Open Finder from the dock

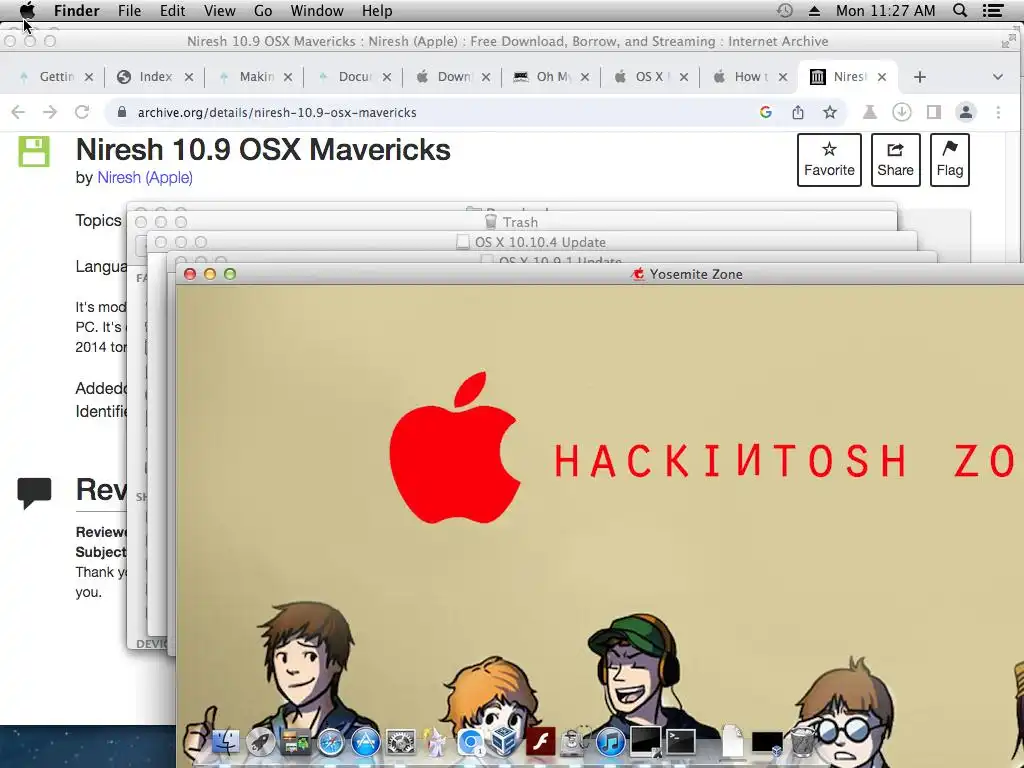click(x=225, y=742)
